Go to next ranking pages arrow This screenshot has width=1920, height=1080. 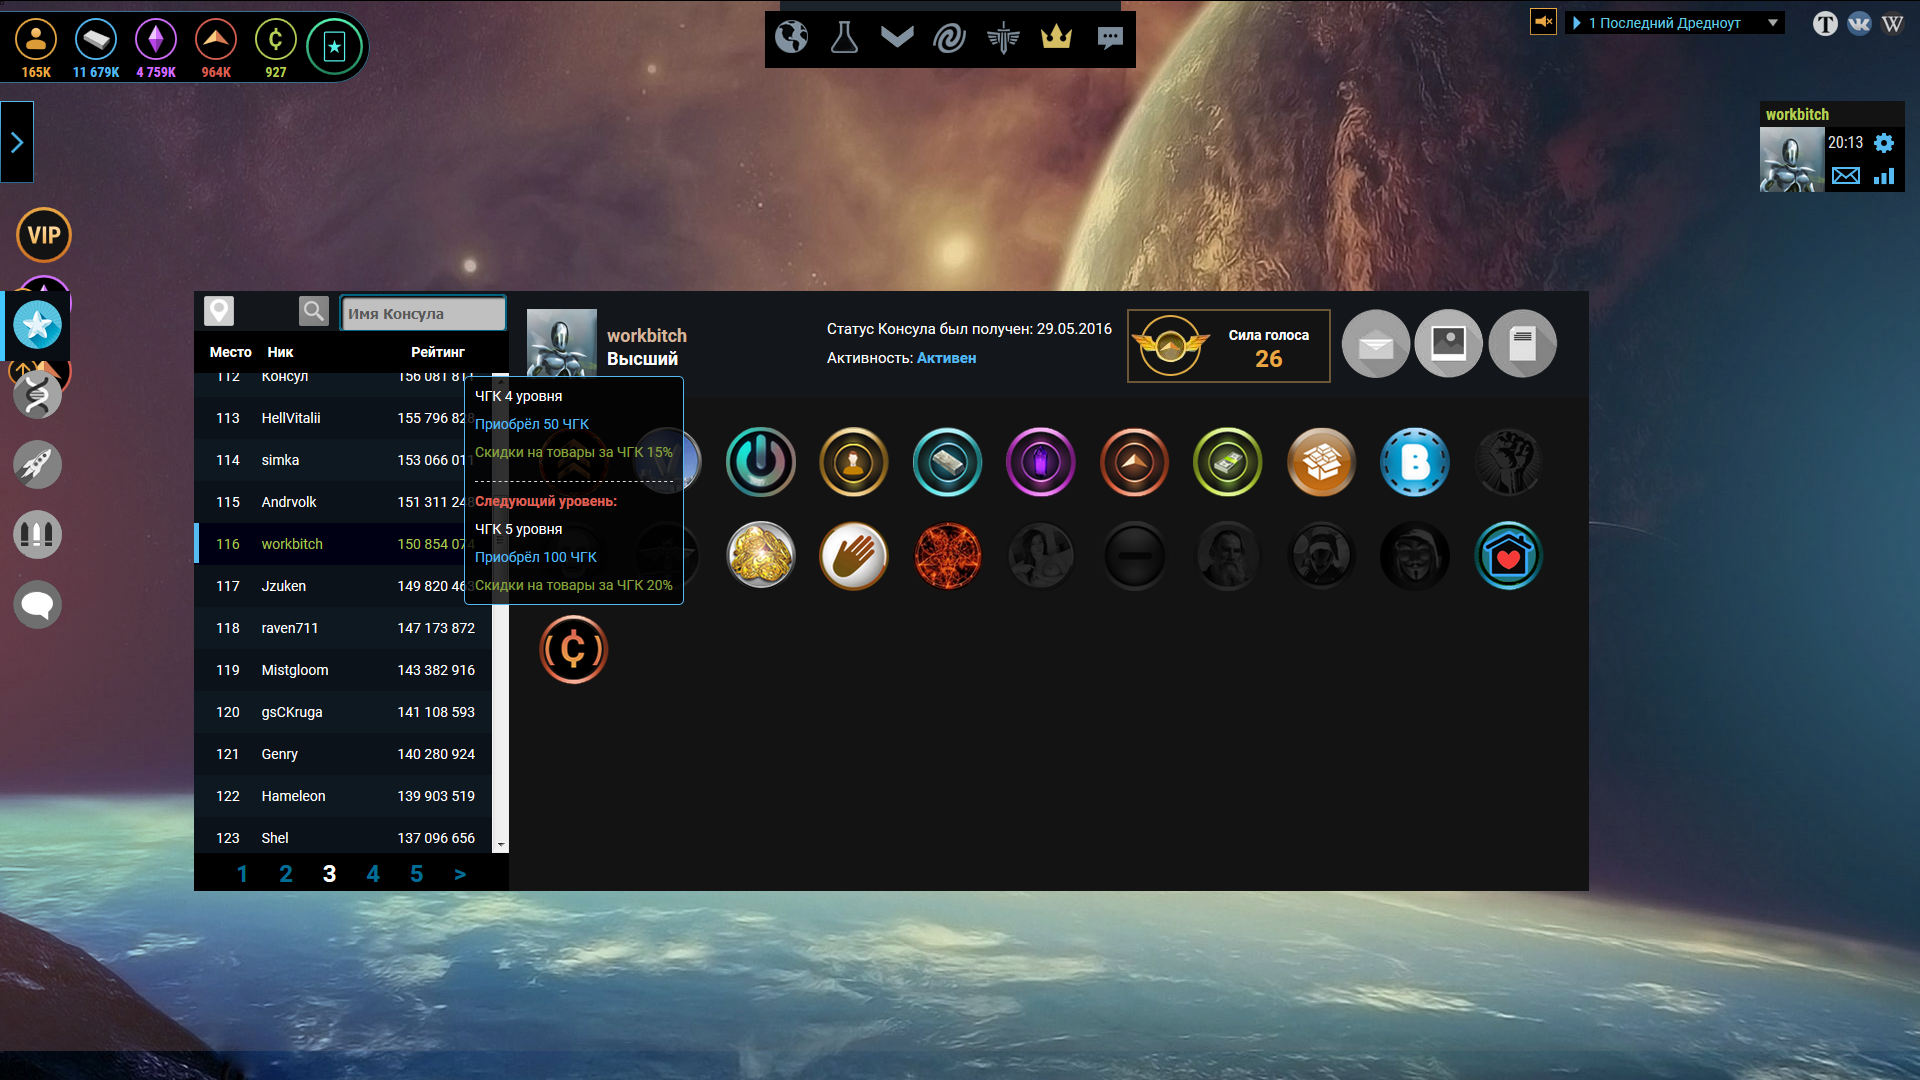460,874
